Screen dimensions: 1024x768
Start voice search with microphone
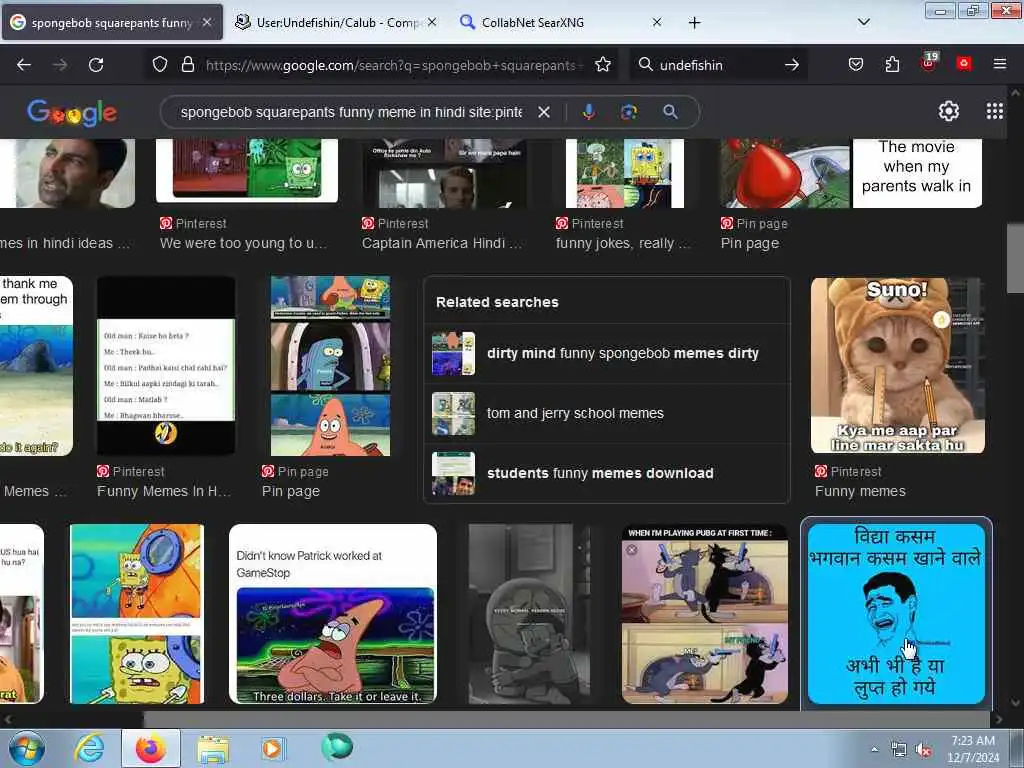click(x=588, y=112)
